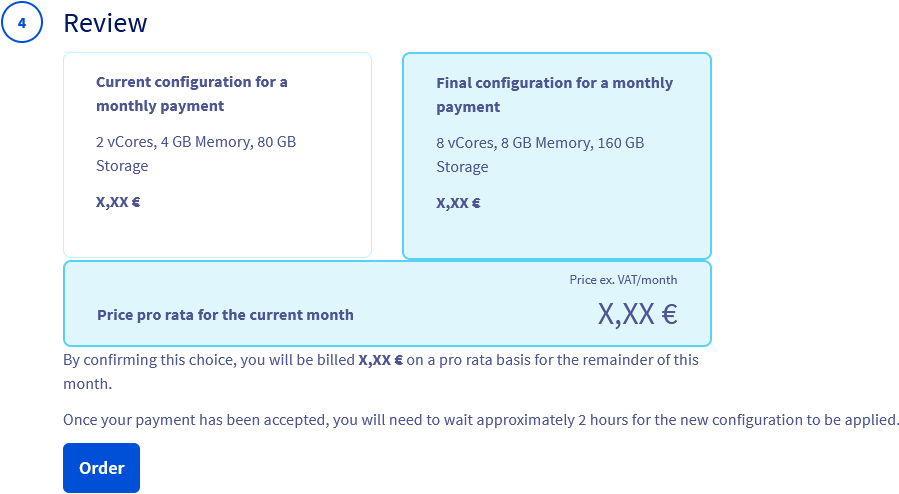Click the Price ex. VAT/month label

(623, 280)
